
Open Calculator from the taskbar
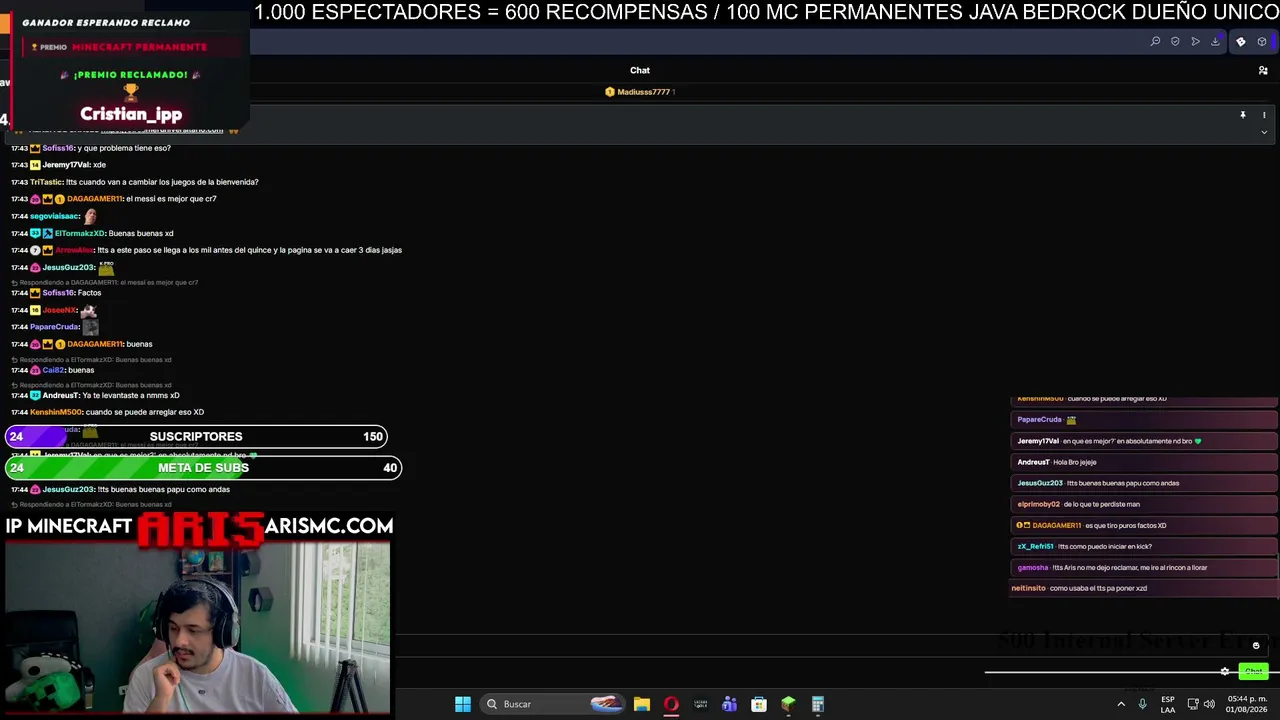(817, 704)
